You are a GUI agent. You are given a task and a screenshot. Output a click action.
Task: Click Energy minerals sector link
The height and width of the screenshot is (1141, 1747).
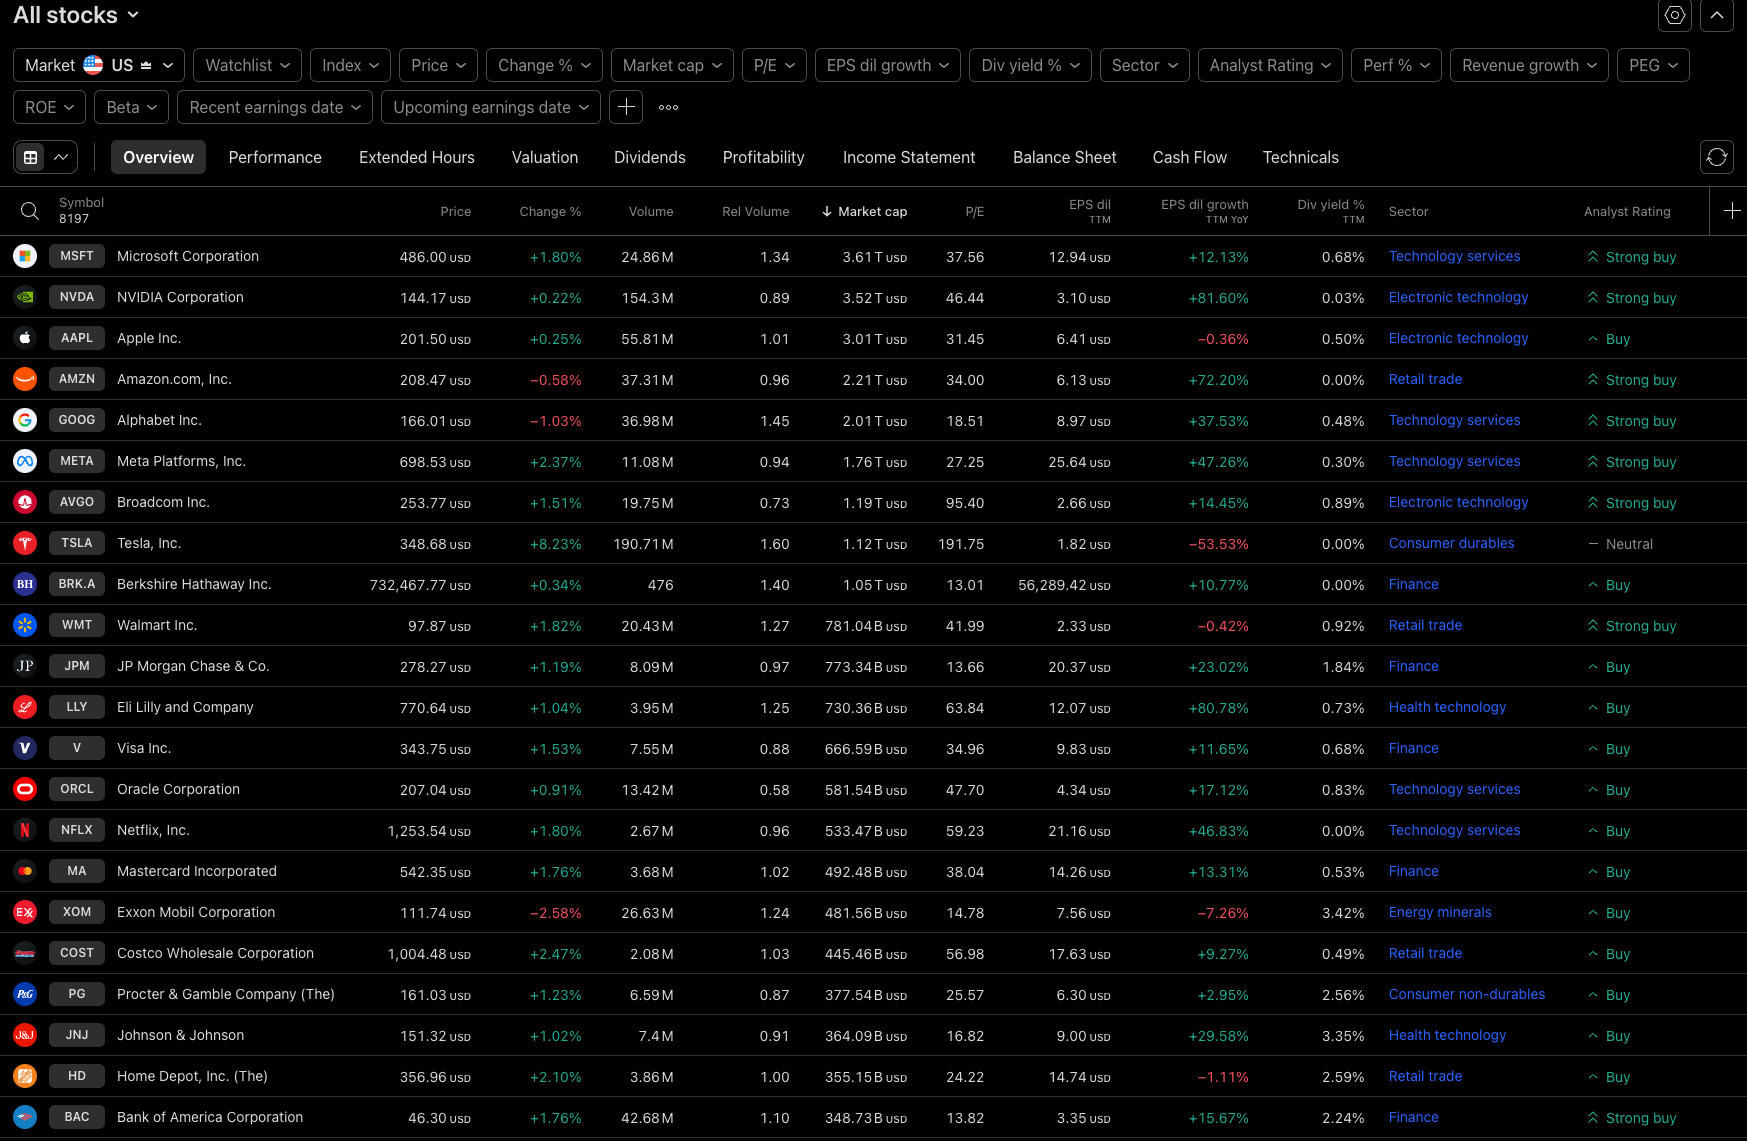tap(1440, 913)
